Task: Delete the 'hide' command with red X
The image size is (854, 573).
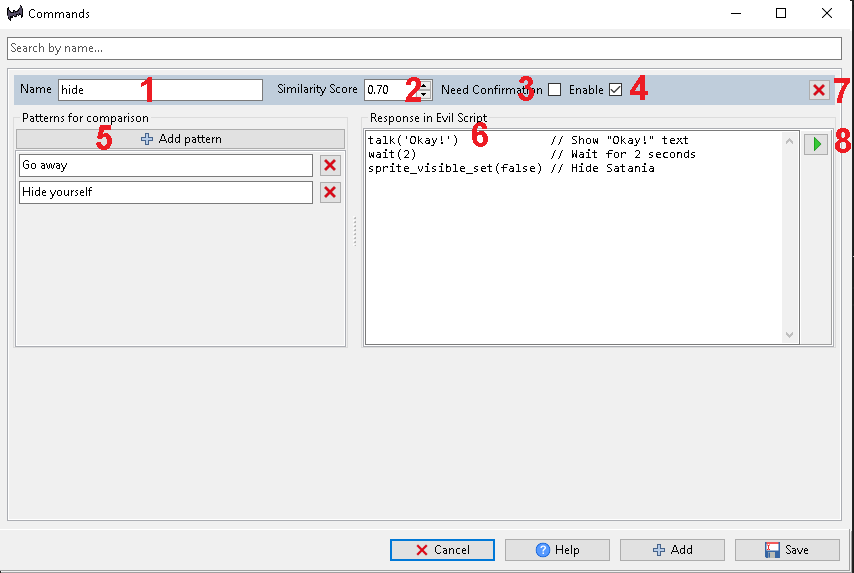Action: (x=819, y=90)
